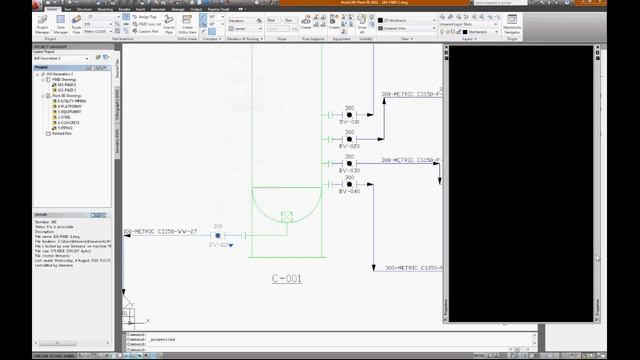Expand the Layers panel title
Viewport: 640px width, 360px height.
(469, 39)
